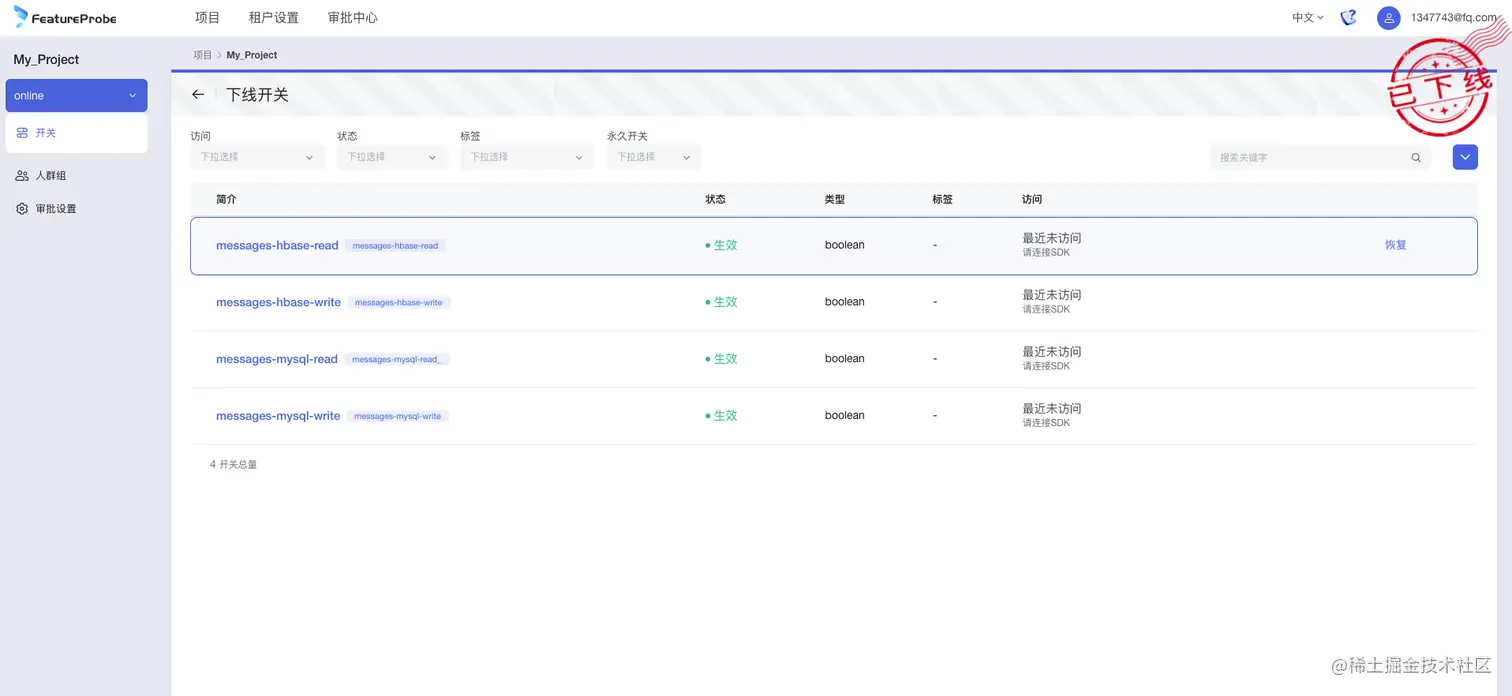Screen dimensions: 1512x696
Task: Click 请连接SDK under messages-hbase-read
Action: tap(1046, 253)
